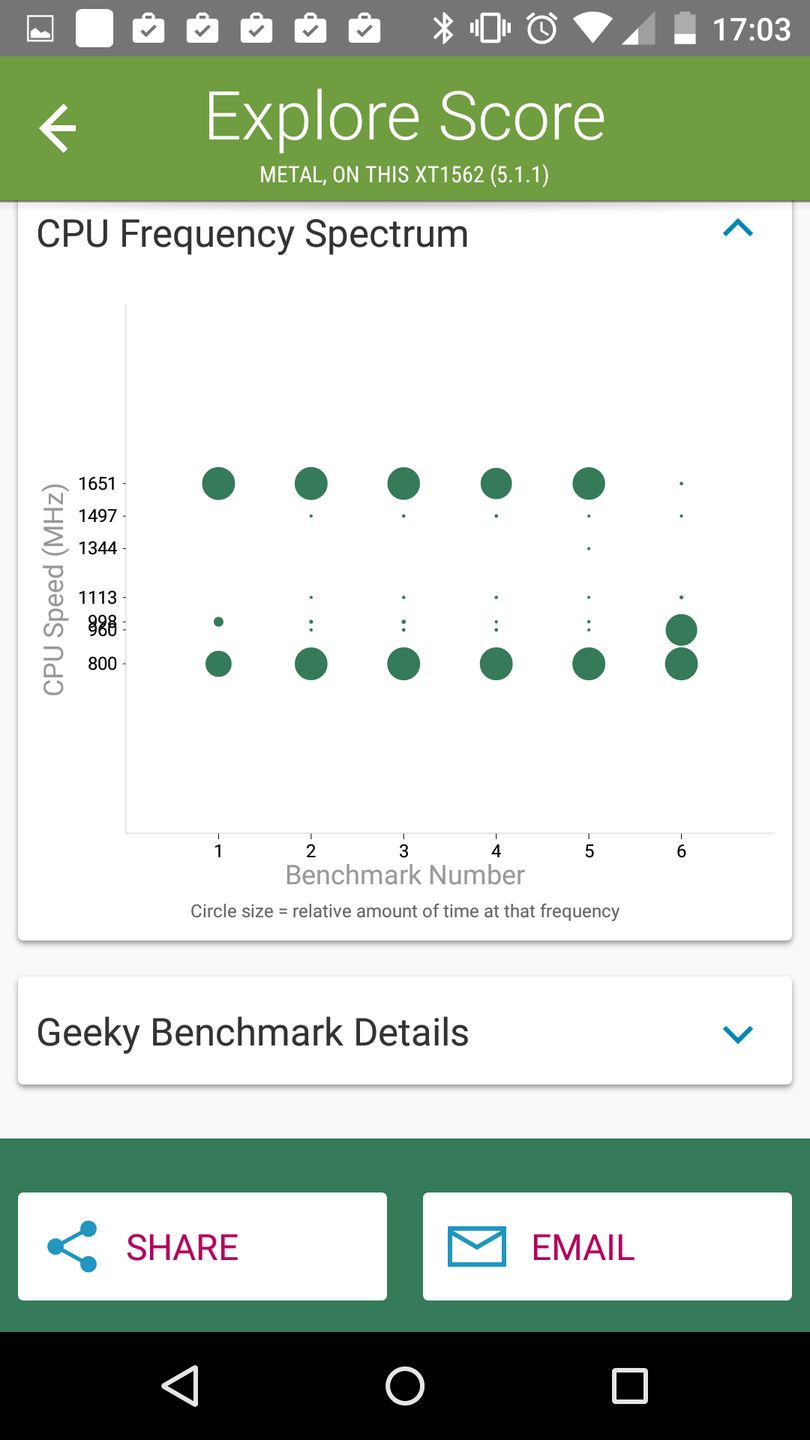810x1440 pixels.
Task: Tap the 960 MHz circle for benchmark 6
Action: pos(681,630)
